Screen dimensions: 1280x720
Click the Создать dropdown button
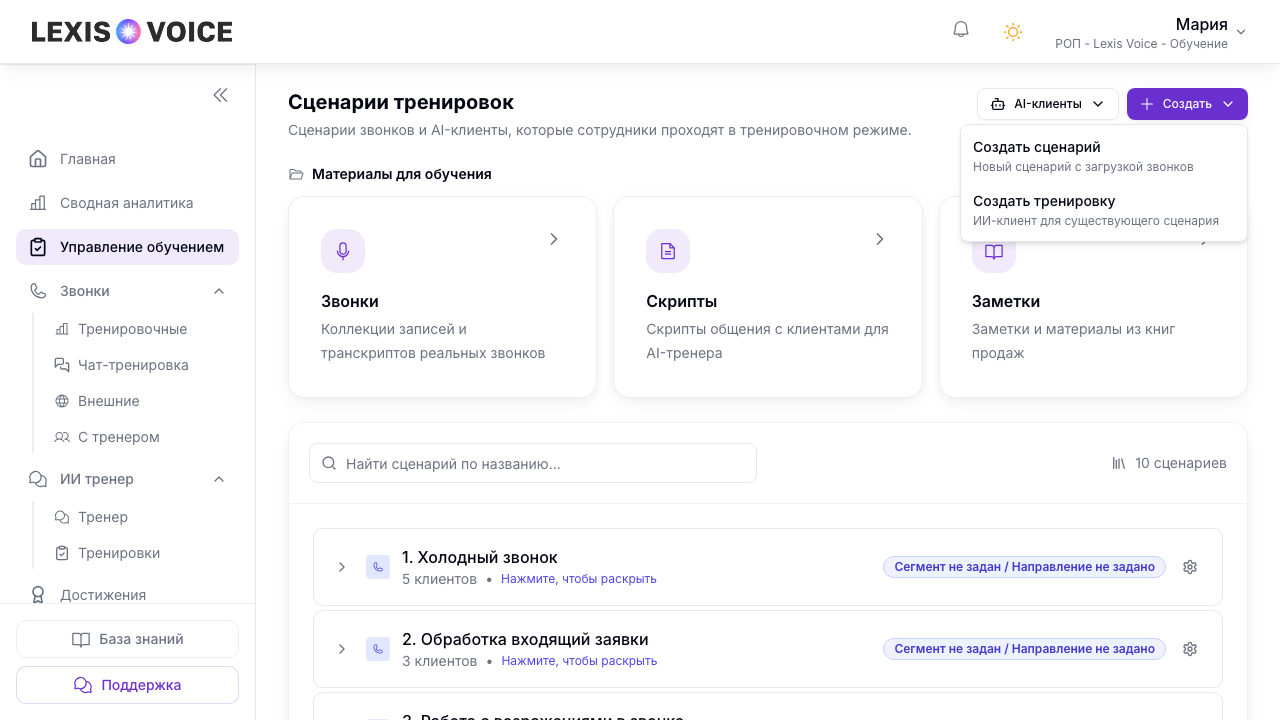click(1187, 104)
